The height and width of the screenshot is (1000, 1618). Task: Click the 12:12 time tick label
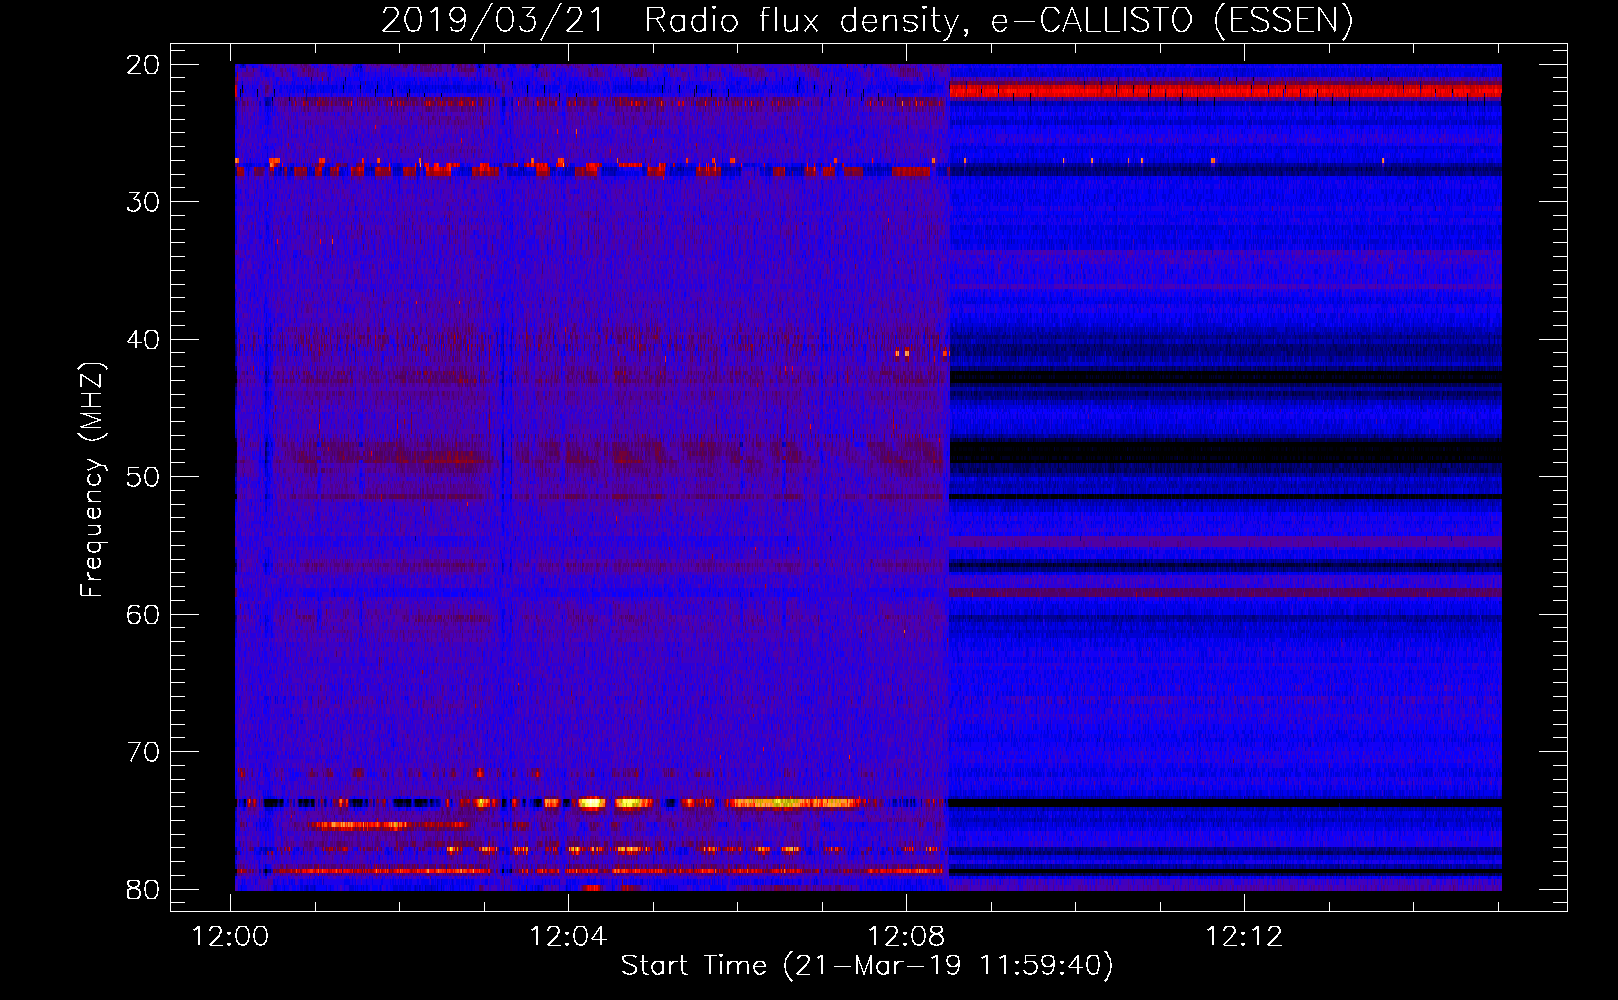coord(1244,937)
